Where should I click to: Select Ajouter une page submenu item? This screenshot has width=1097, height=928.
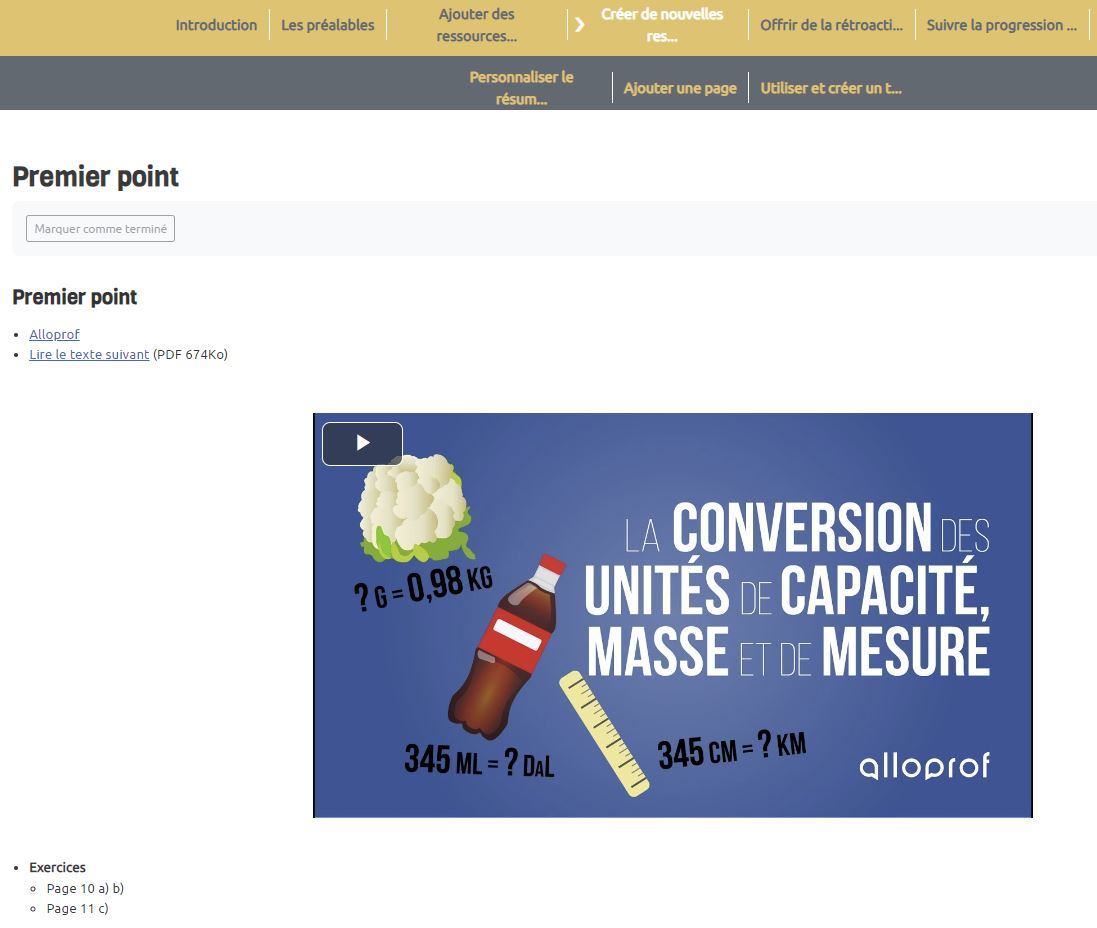(680, 88)
